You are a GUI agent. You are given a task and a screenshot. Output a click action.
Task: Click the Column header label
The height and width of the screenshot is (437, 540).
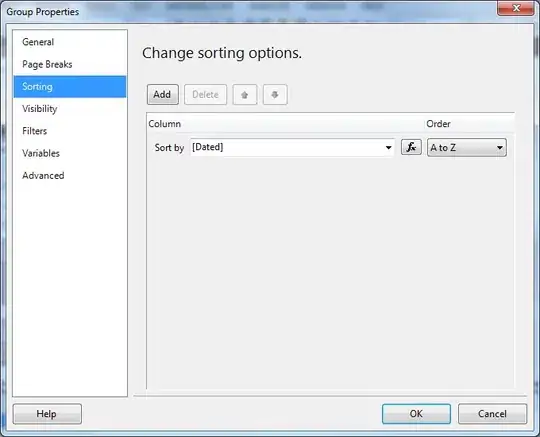tap(165, 124)
